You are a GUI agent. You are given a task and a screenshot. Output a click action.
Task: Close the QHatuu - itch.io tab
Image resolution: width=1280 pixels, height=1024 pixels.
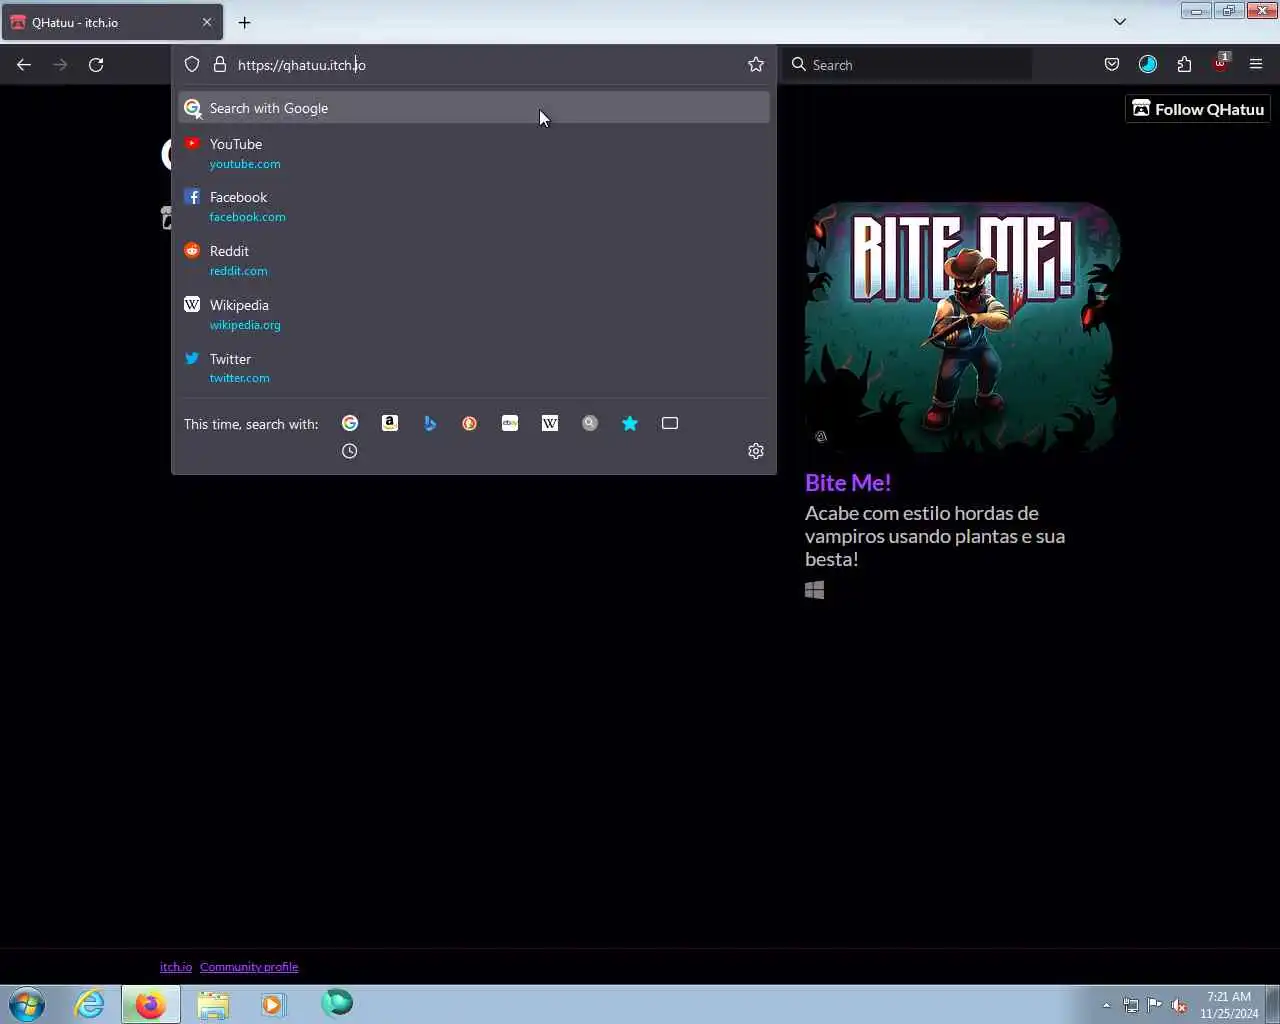(x=207, y=22)
